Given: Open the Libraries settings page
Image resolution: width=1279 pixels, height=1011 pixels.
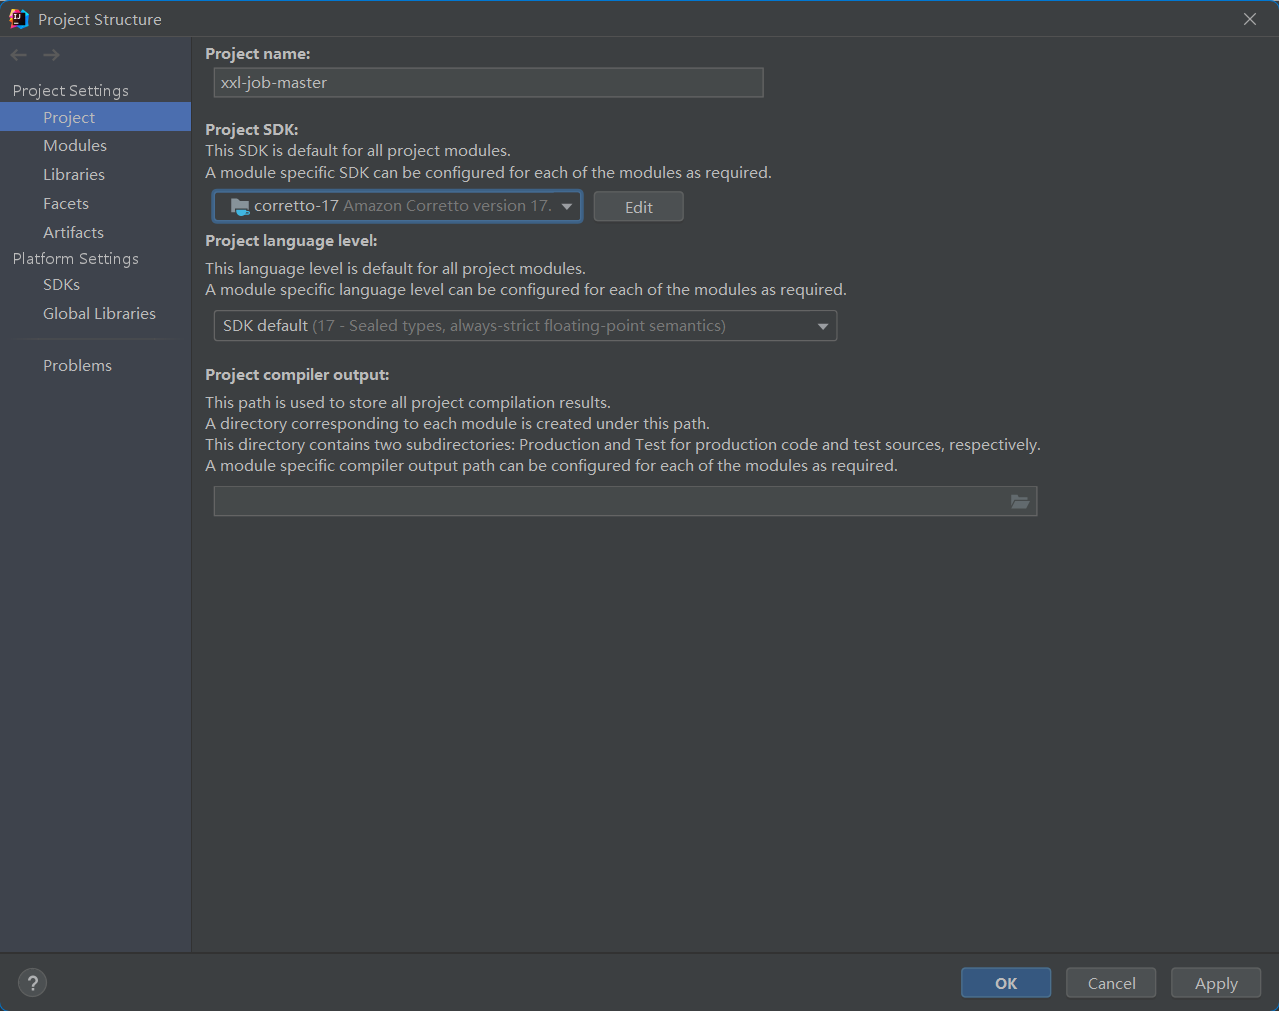Looking at the screenshot, I should coord(74,175).
